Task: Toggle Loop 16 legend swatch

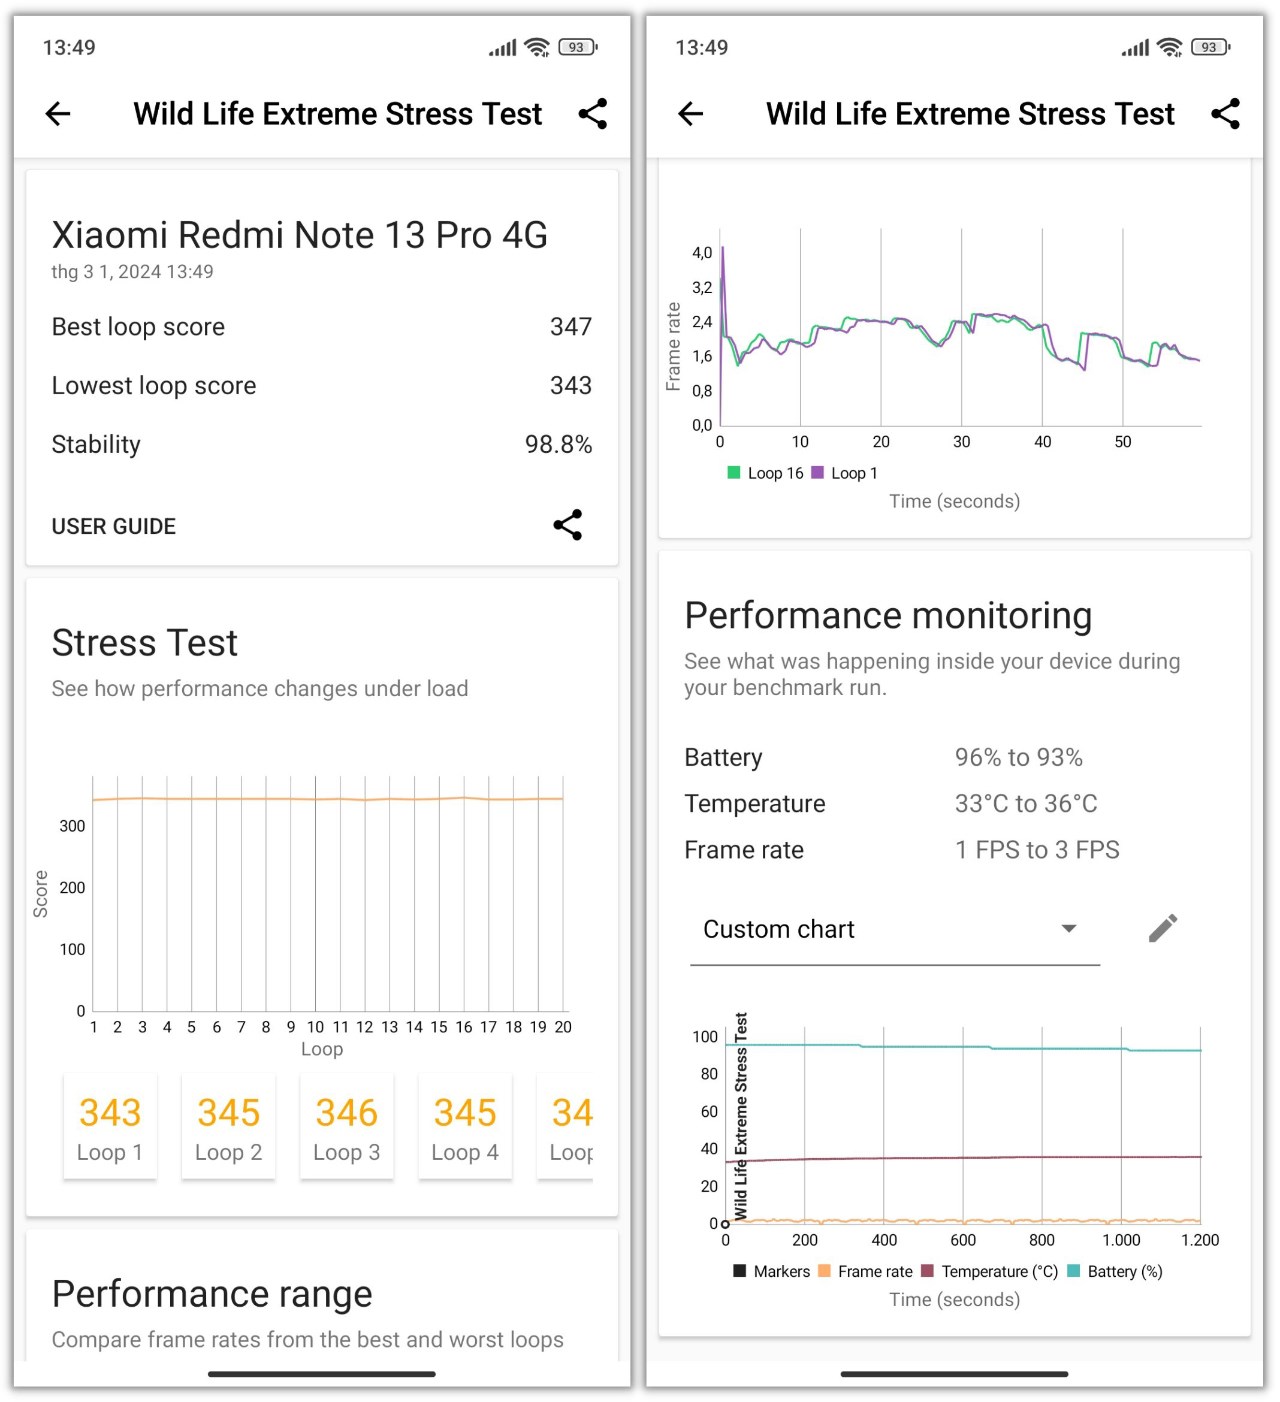Action: click(734, 473)
